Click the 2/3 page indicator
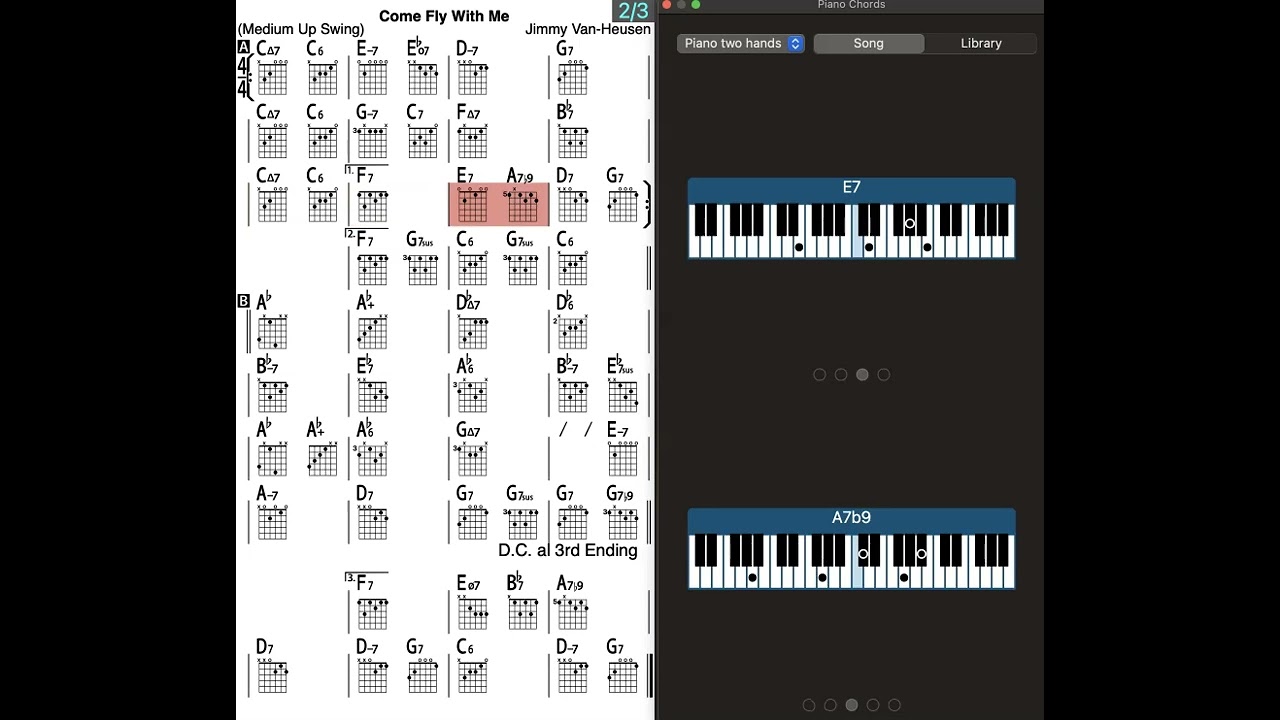Viewport: 1280px width, 720px height. tap(633, 11)
